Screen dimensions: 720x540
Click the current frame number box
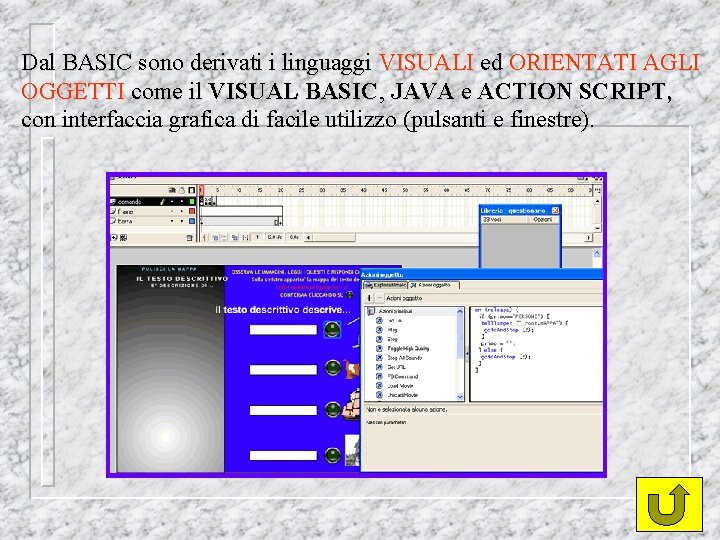258,237
